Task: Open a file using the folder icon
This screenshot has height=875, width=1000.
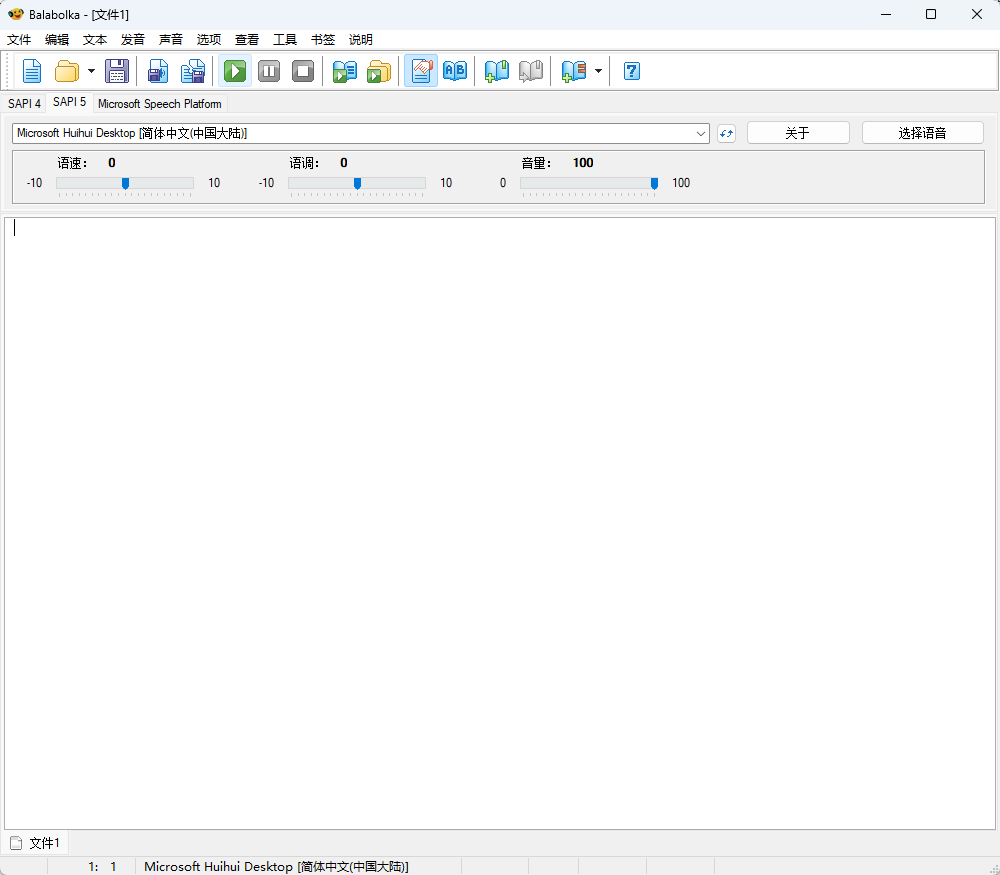Action: pyautogui.click(x=67, y=71)
